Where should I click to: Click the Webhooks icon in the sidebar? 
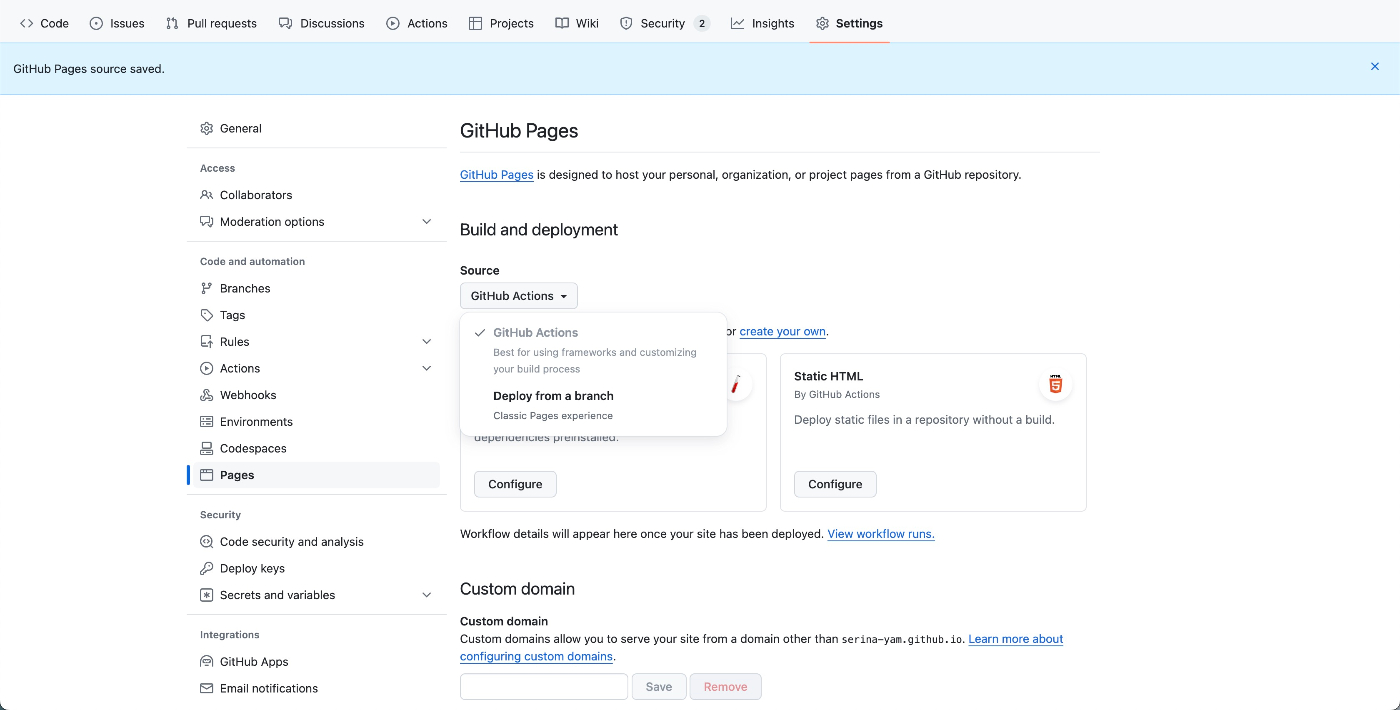206,394
